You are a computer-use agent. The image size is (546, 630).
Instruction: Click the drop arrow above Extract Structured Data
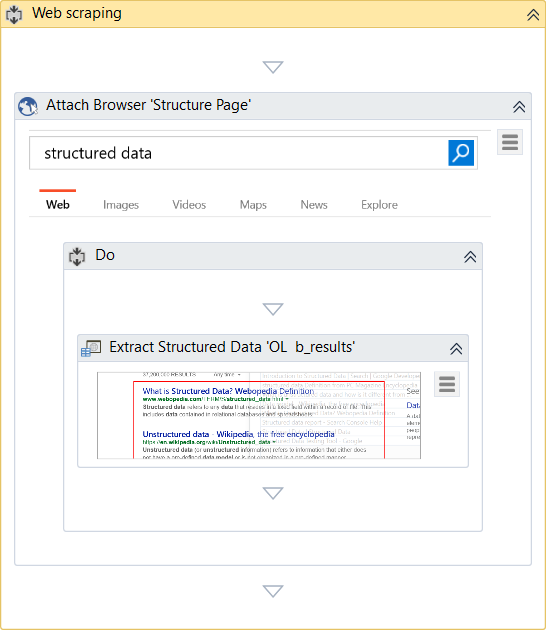[x=273, y=309]
